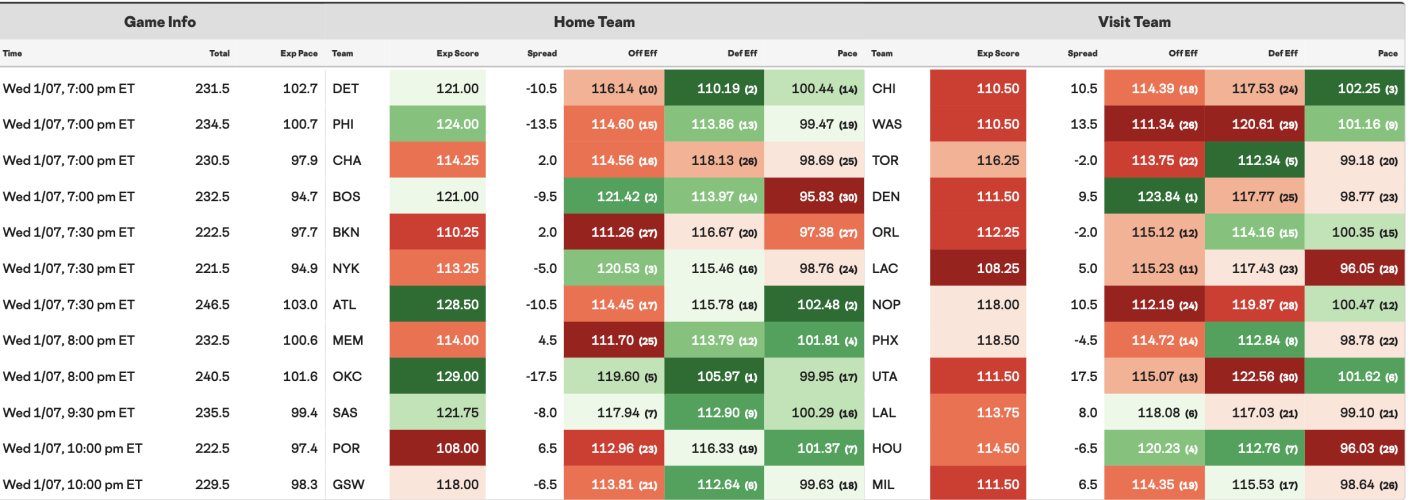Sort by the Time column header
The height and width of the screenshot is (500, 1420).
13,53
